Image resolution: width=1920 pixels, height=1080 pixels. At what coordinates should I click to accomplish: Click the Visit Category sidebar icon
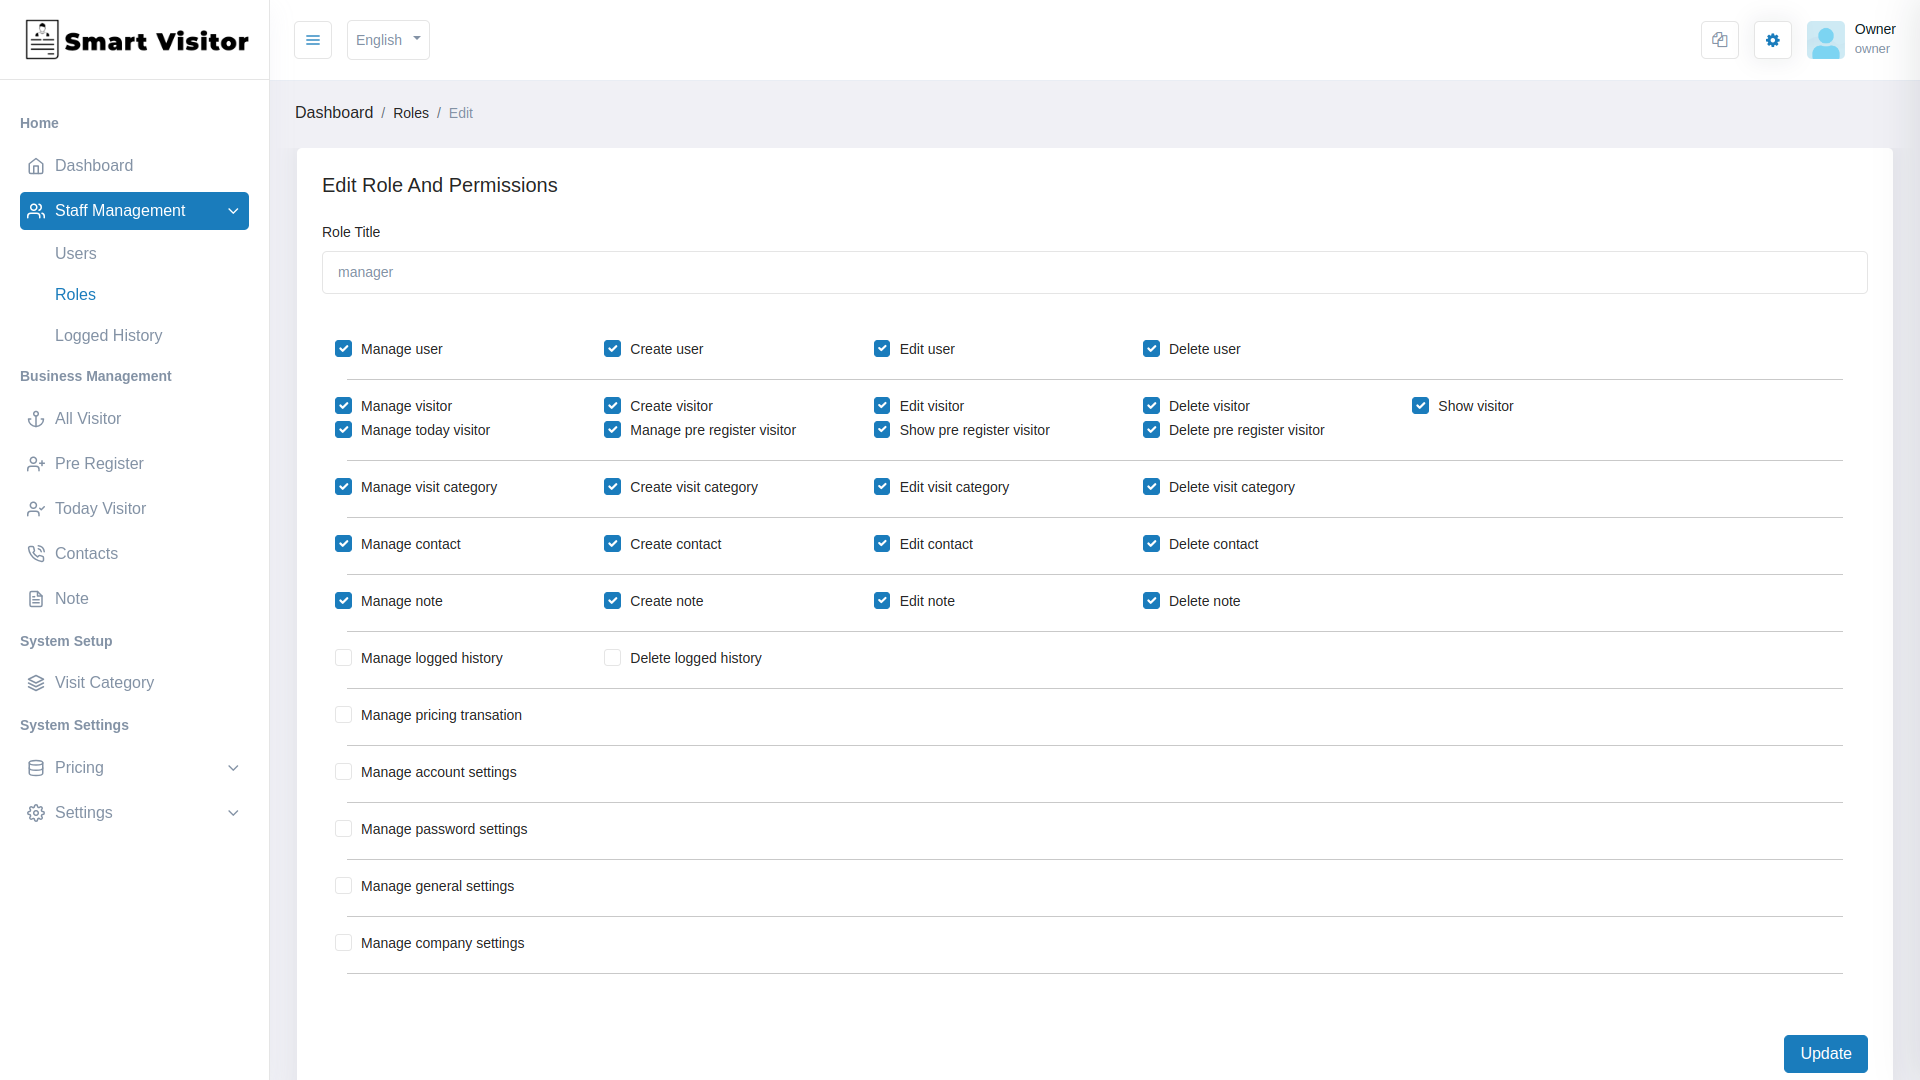pyautogui.click(x=36, y=682)
